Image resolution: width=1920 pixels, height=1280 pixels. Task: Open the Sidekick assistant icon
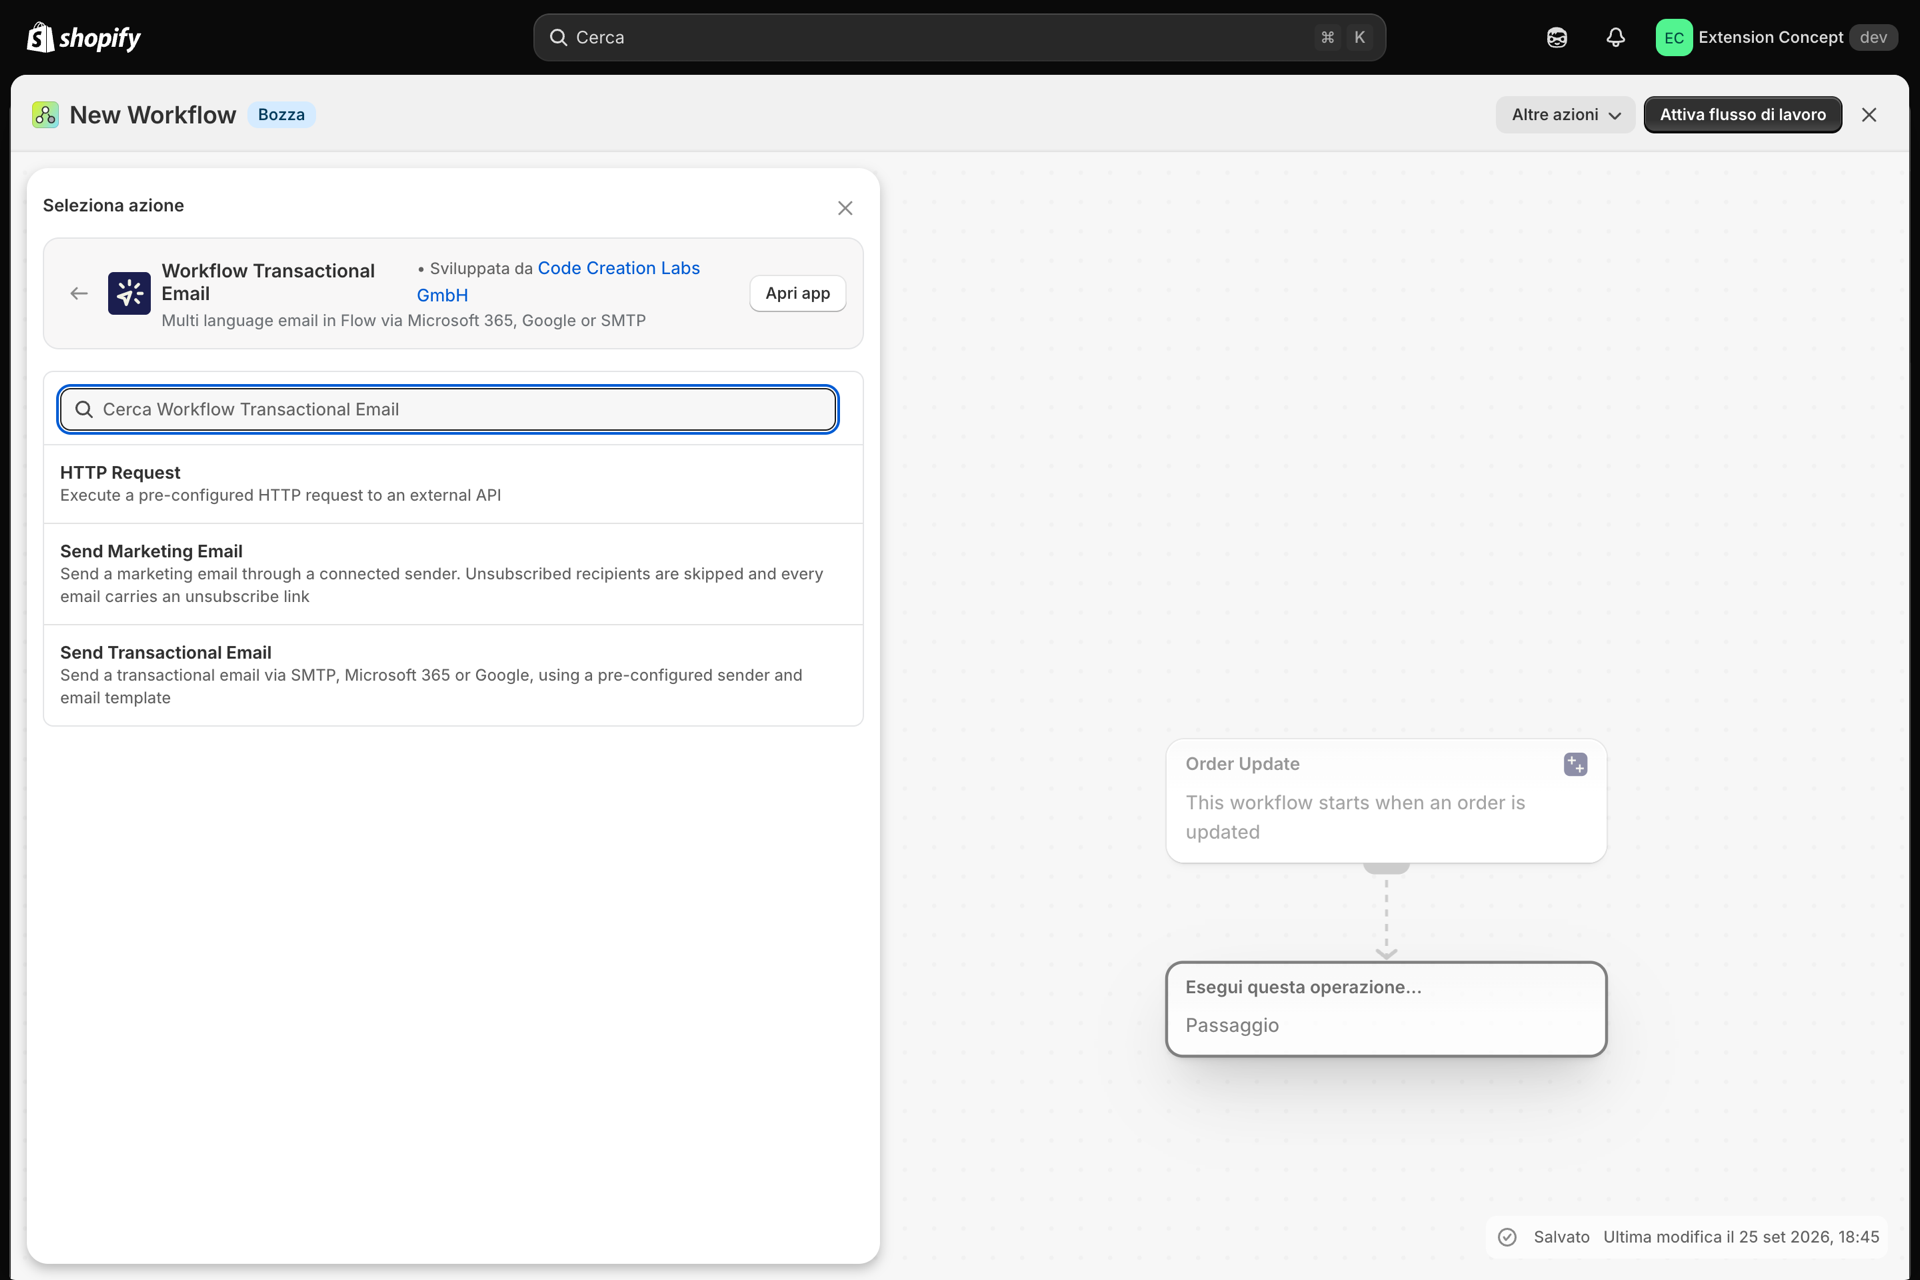[x=1557, y=37]
